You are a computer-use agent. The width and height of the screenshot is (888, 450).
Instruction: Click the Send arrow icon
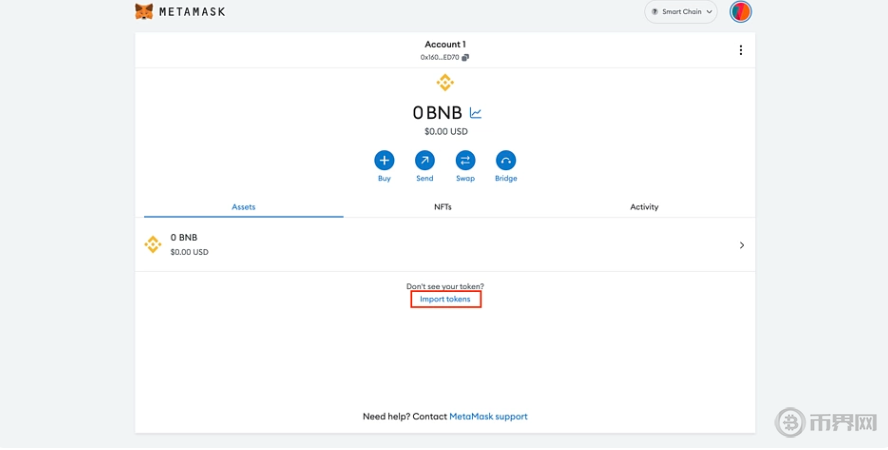tap(425, 160)
